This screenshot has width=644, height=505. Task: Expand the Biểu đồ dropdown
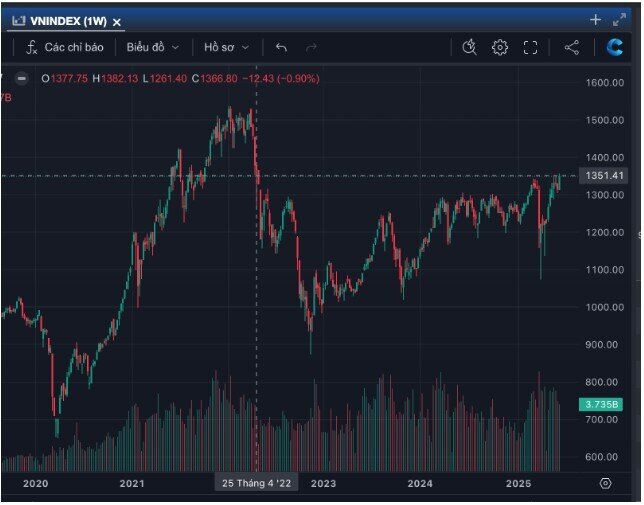pyautogui.click(x=152, y=48)
